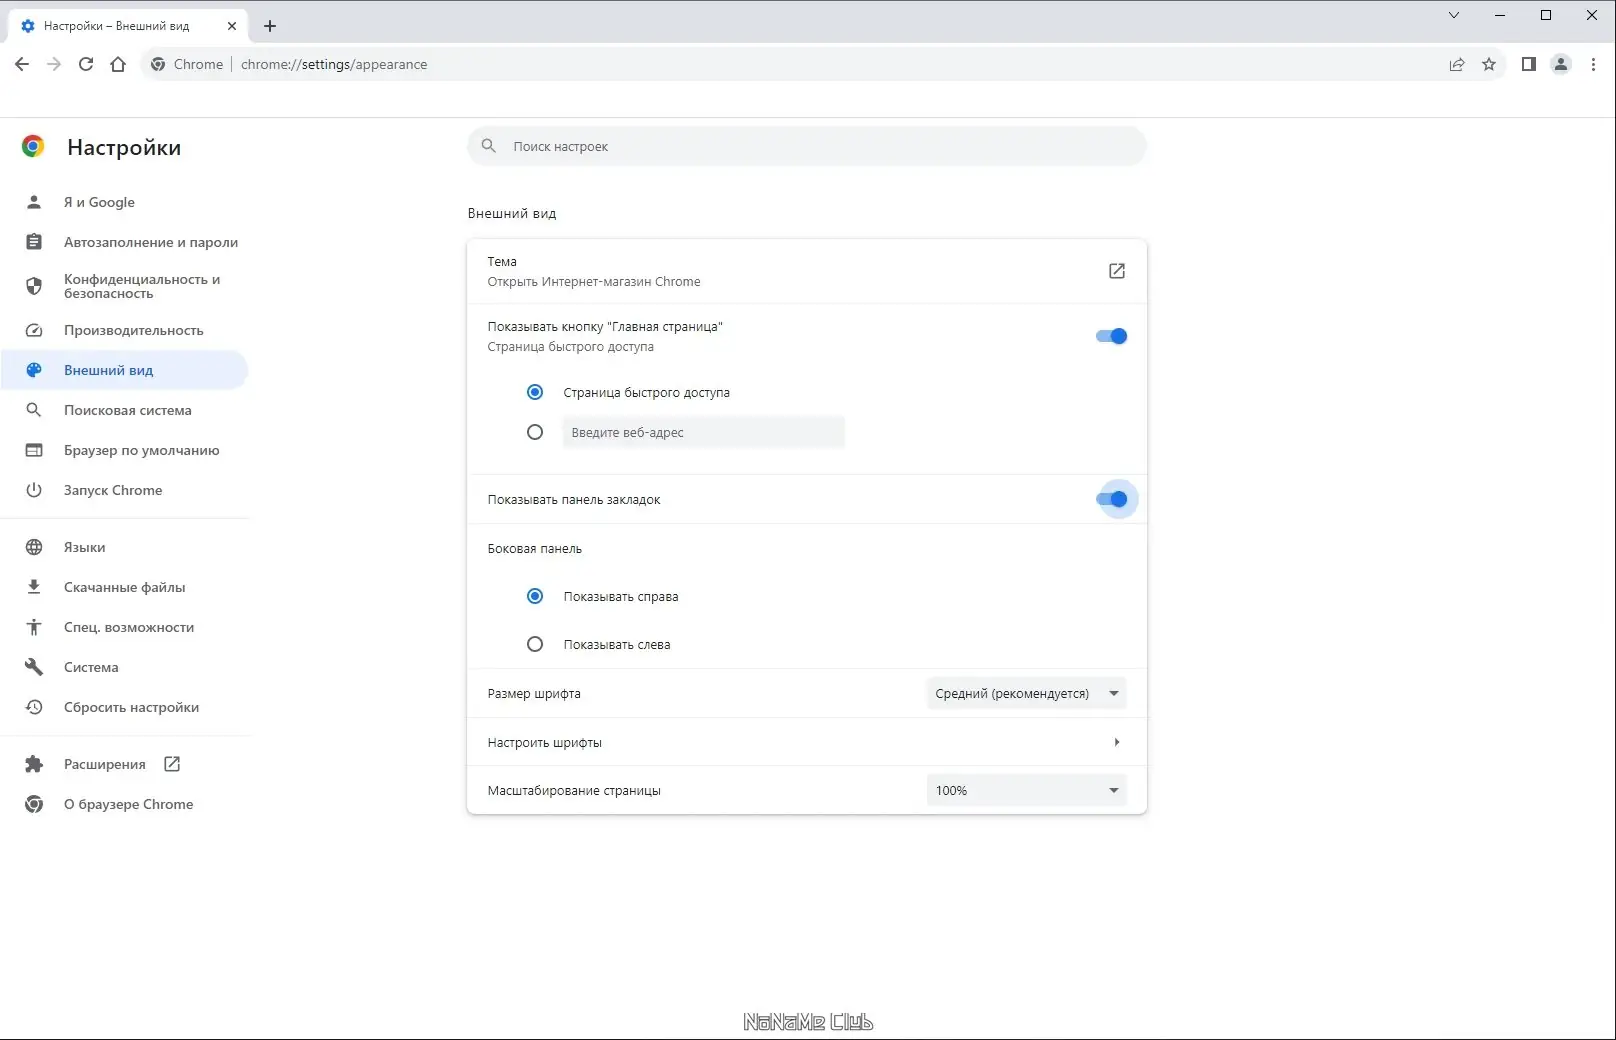Select the Конфиденциальность и безопасность shield icon
1616x1040 pixels.
point(33,286)
